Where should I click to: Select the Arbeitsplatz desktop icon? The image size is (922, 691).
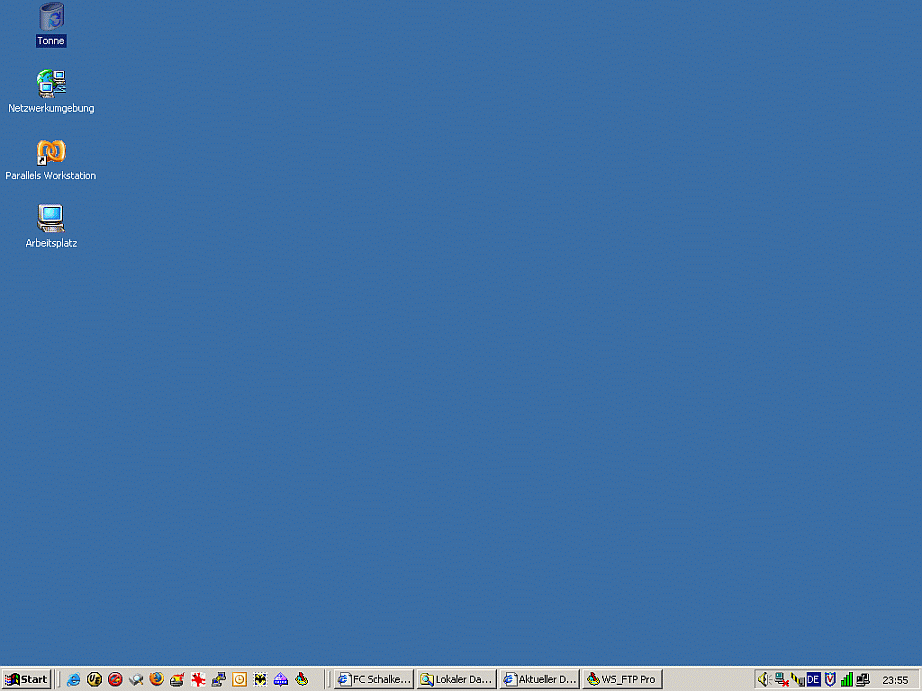pos(51,218)
